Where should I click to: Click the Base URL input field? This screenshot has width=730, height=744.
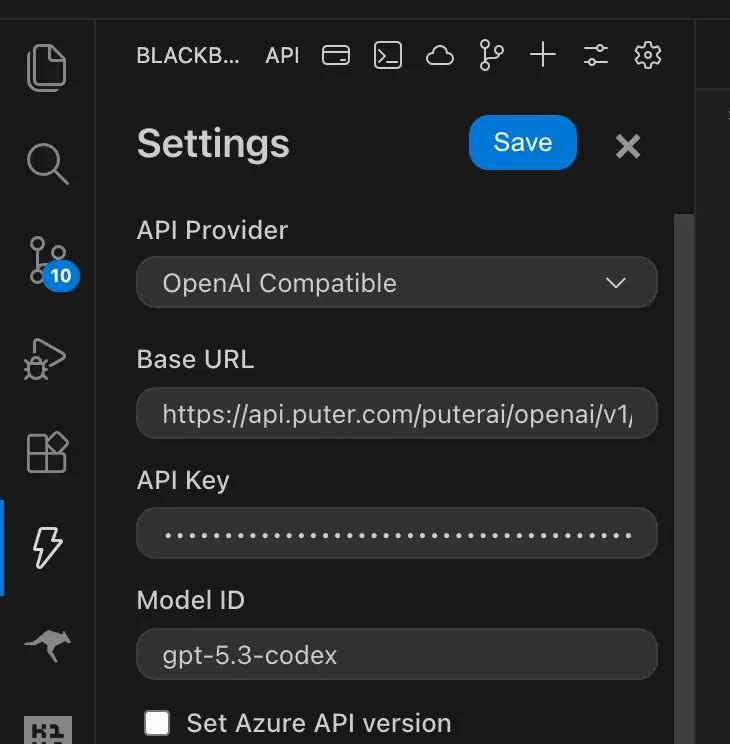397,413
